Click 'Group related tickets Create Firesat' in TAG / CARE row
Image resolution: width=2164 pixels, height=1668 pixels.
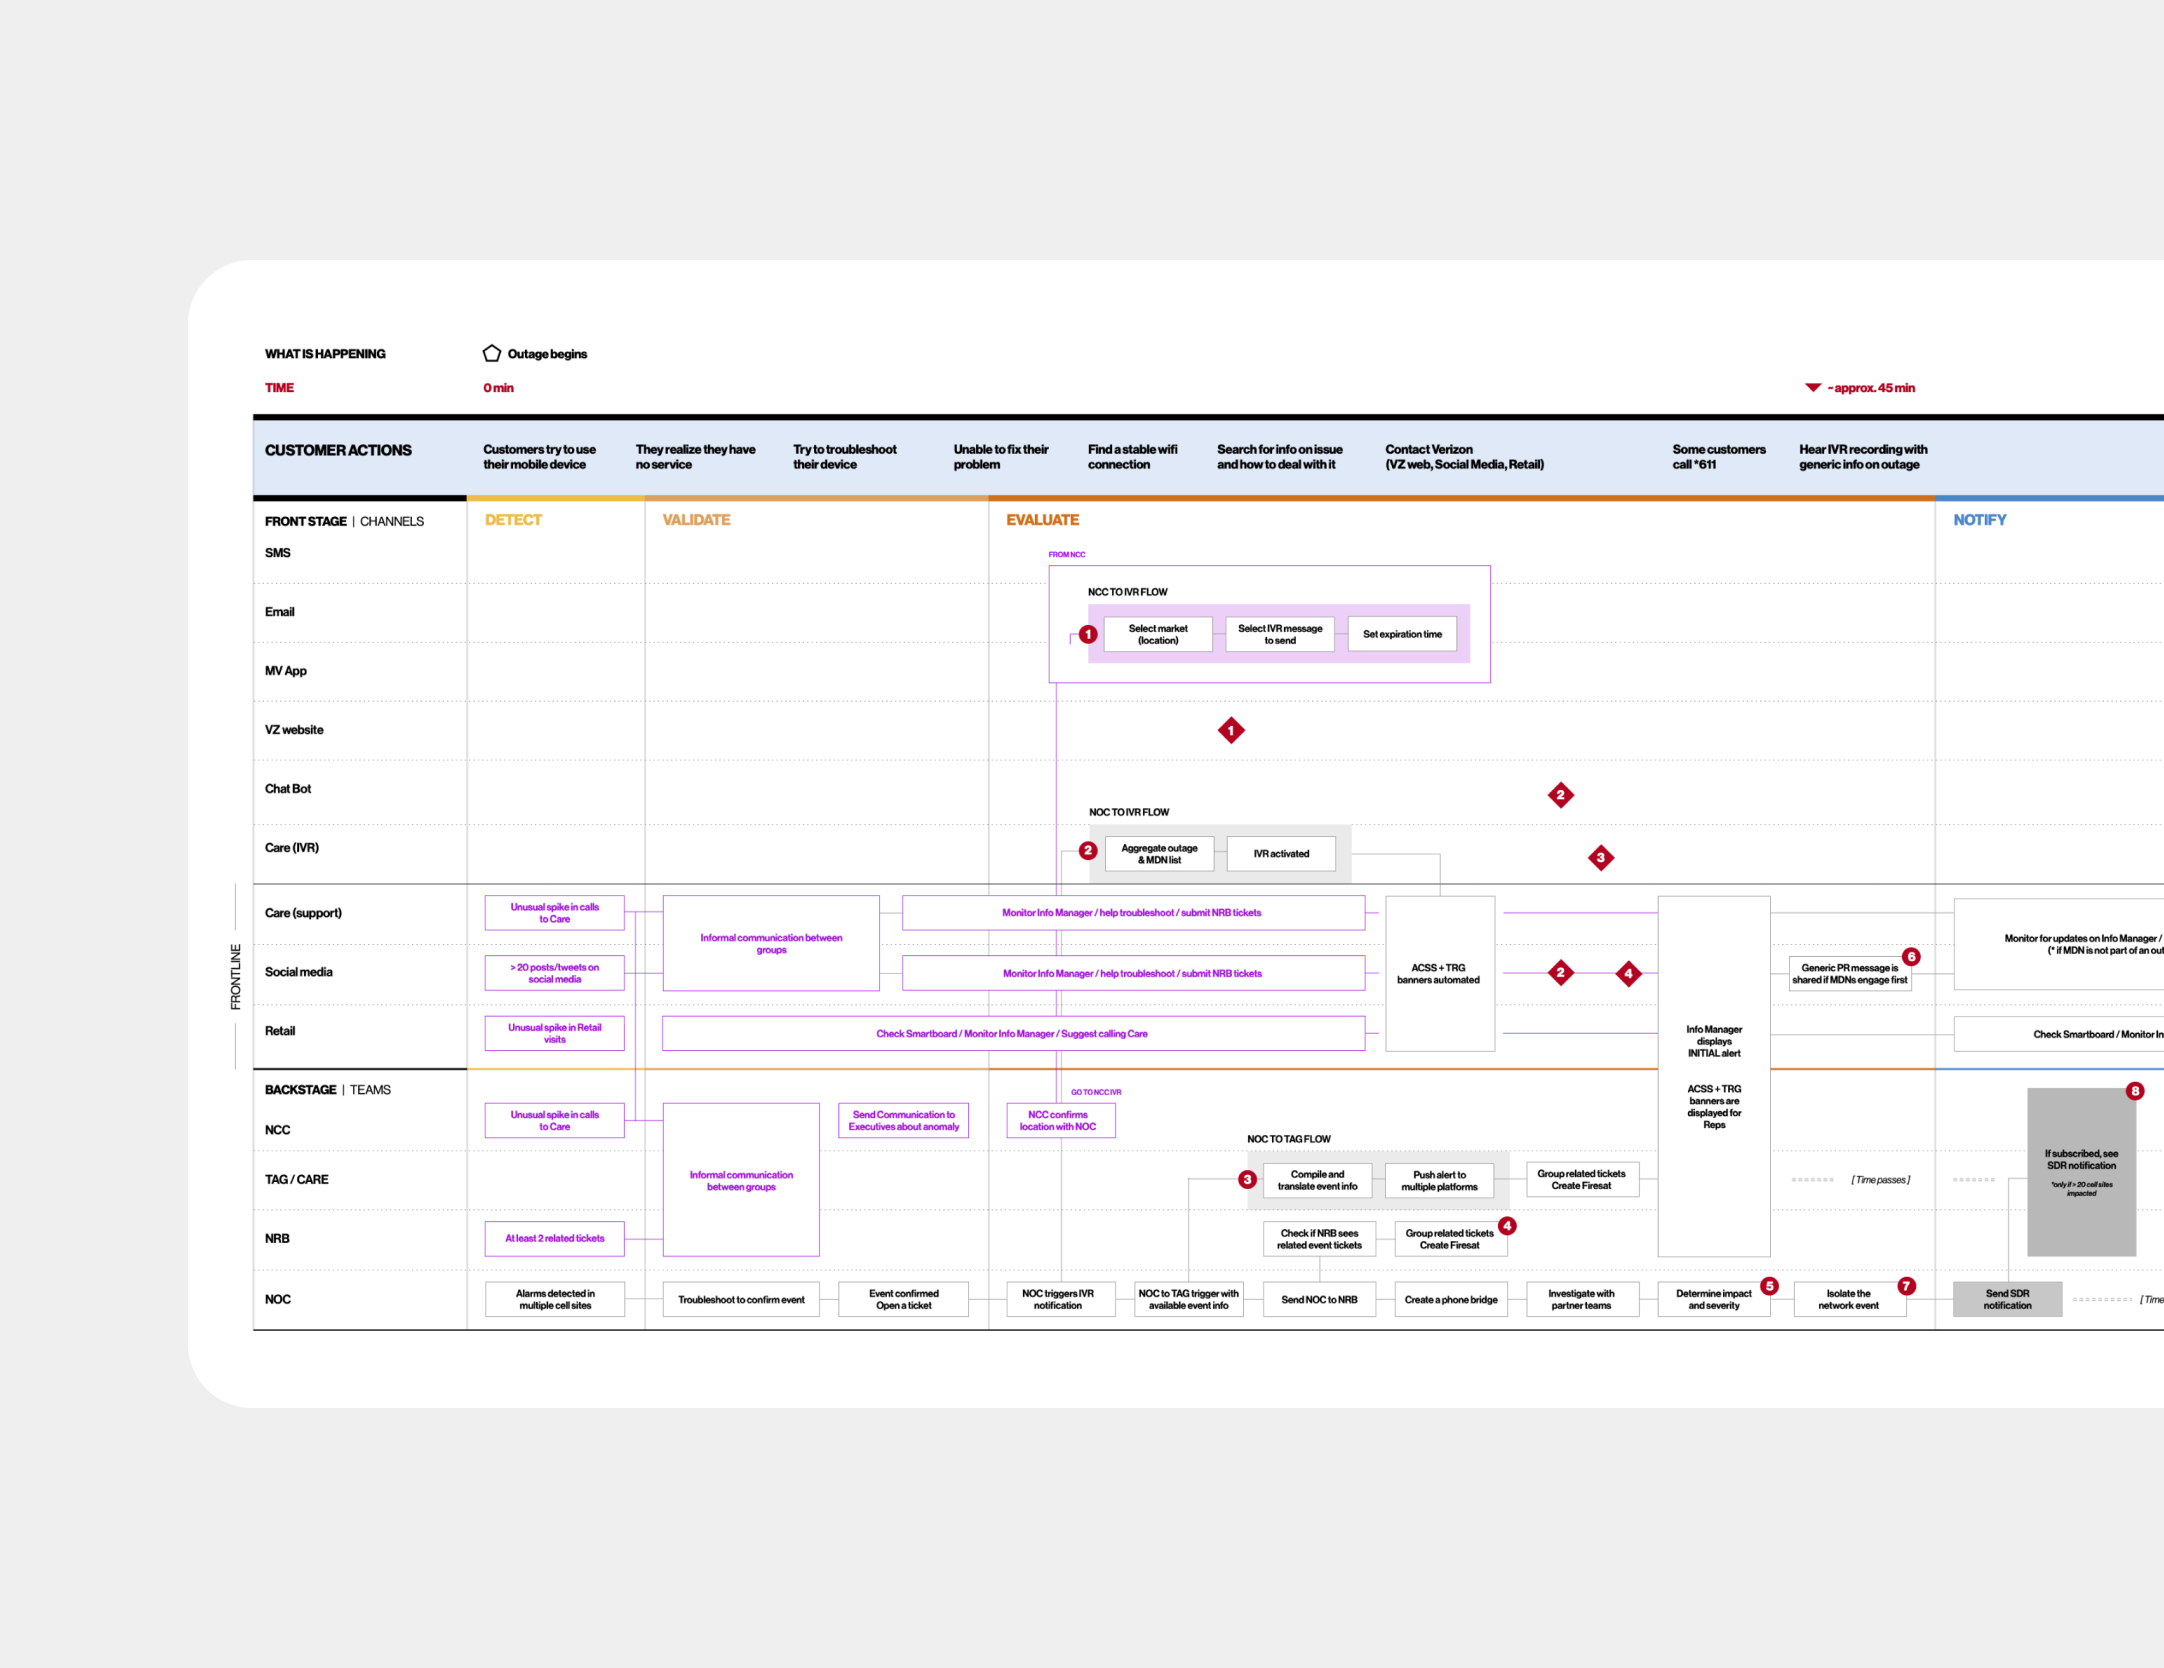point(1582,1179)
